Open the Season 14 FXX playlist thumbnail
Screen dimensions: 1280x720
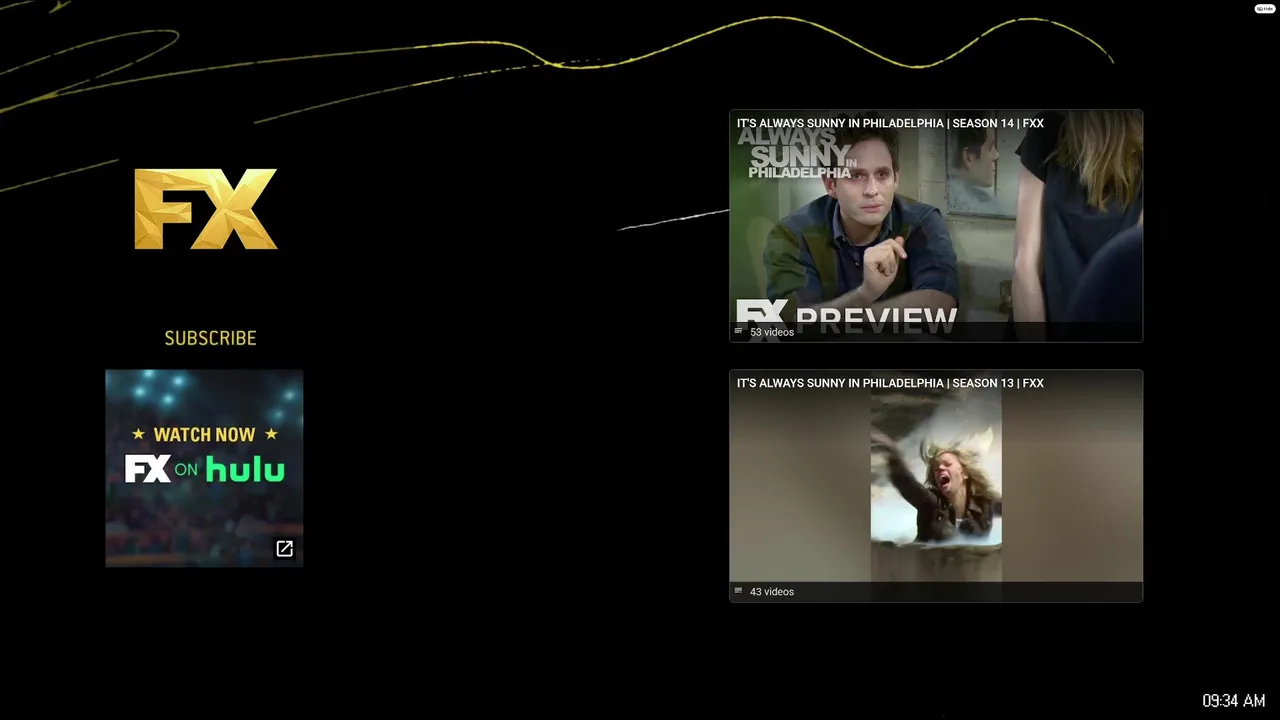coord(936,226)
